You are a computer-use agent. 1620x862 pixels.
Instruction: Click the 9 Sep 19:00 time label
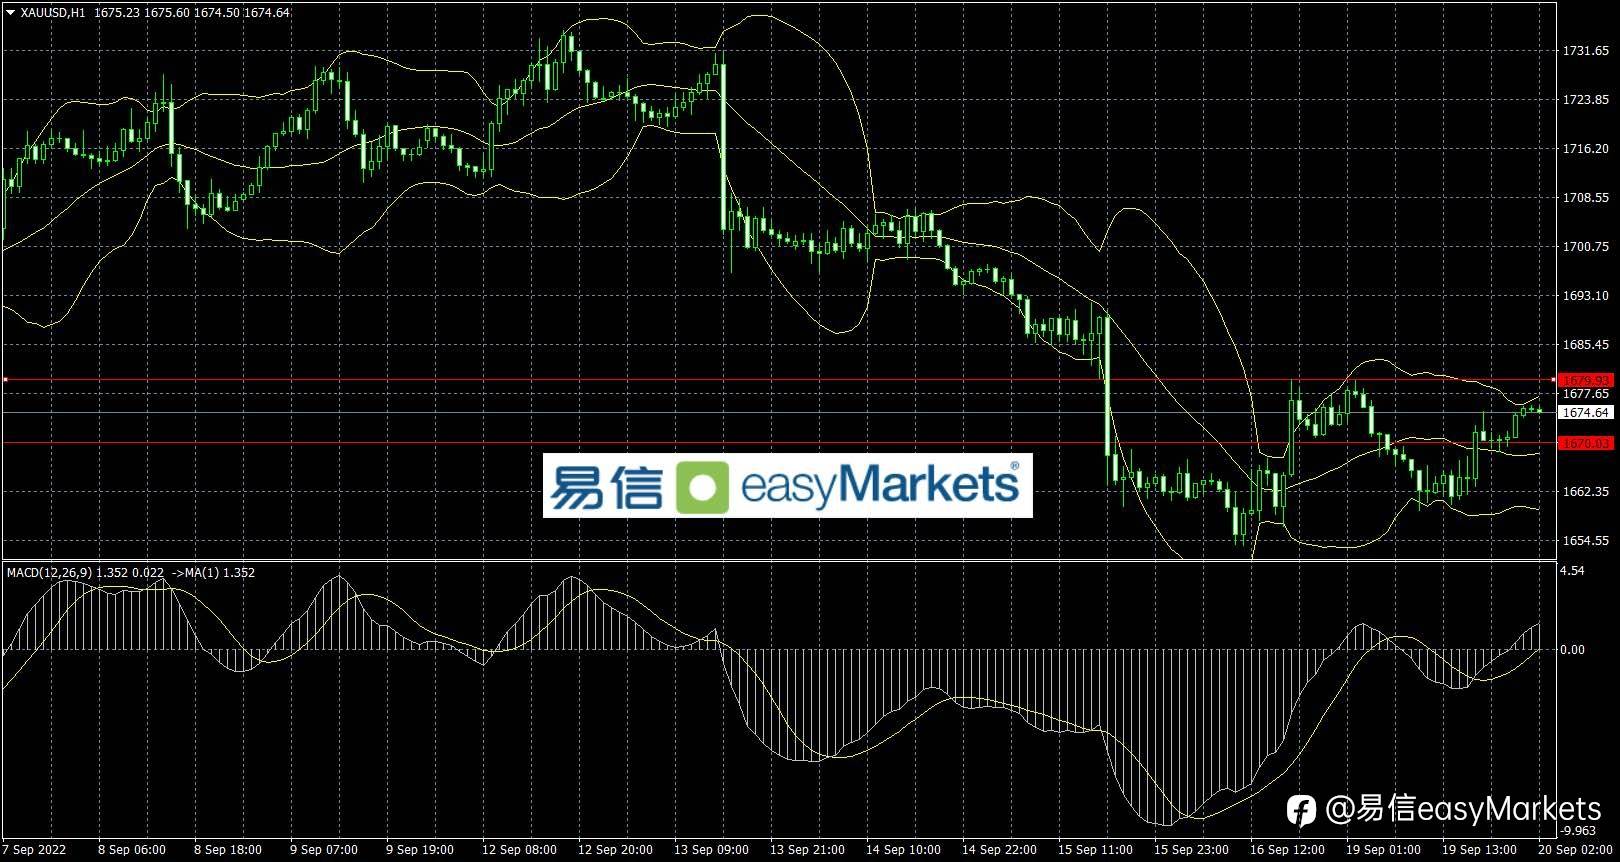tap(420, 850)
